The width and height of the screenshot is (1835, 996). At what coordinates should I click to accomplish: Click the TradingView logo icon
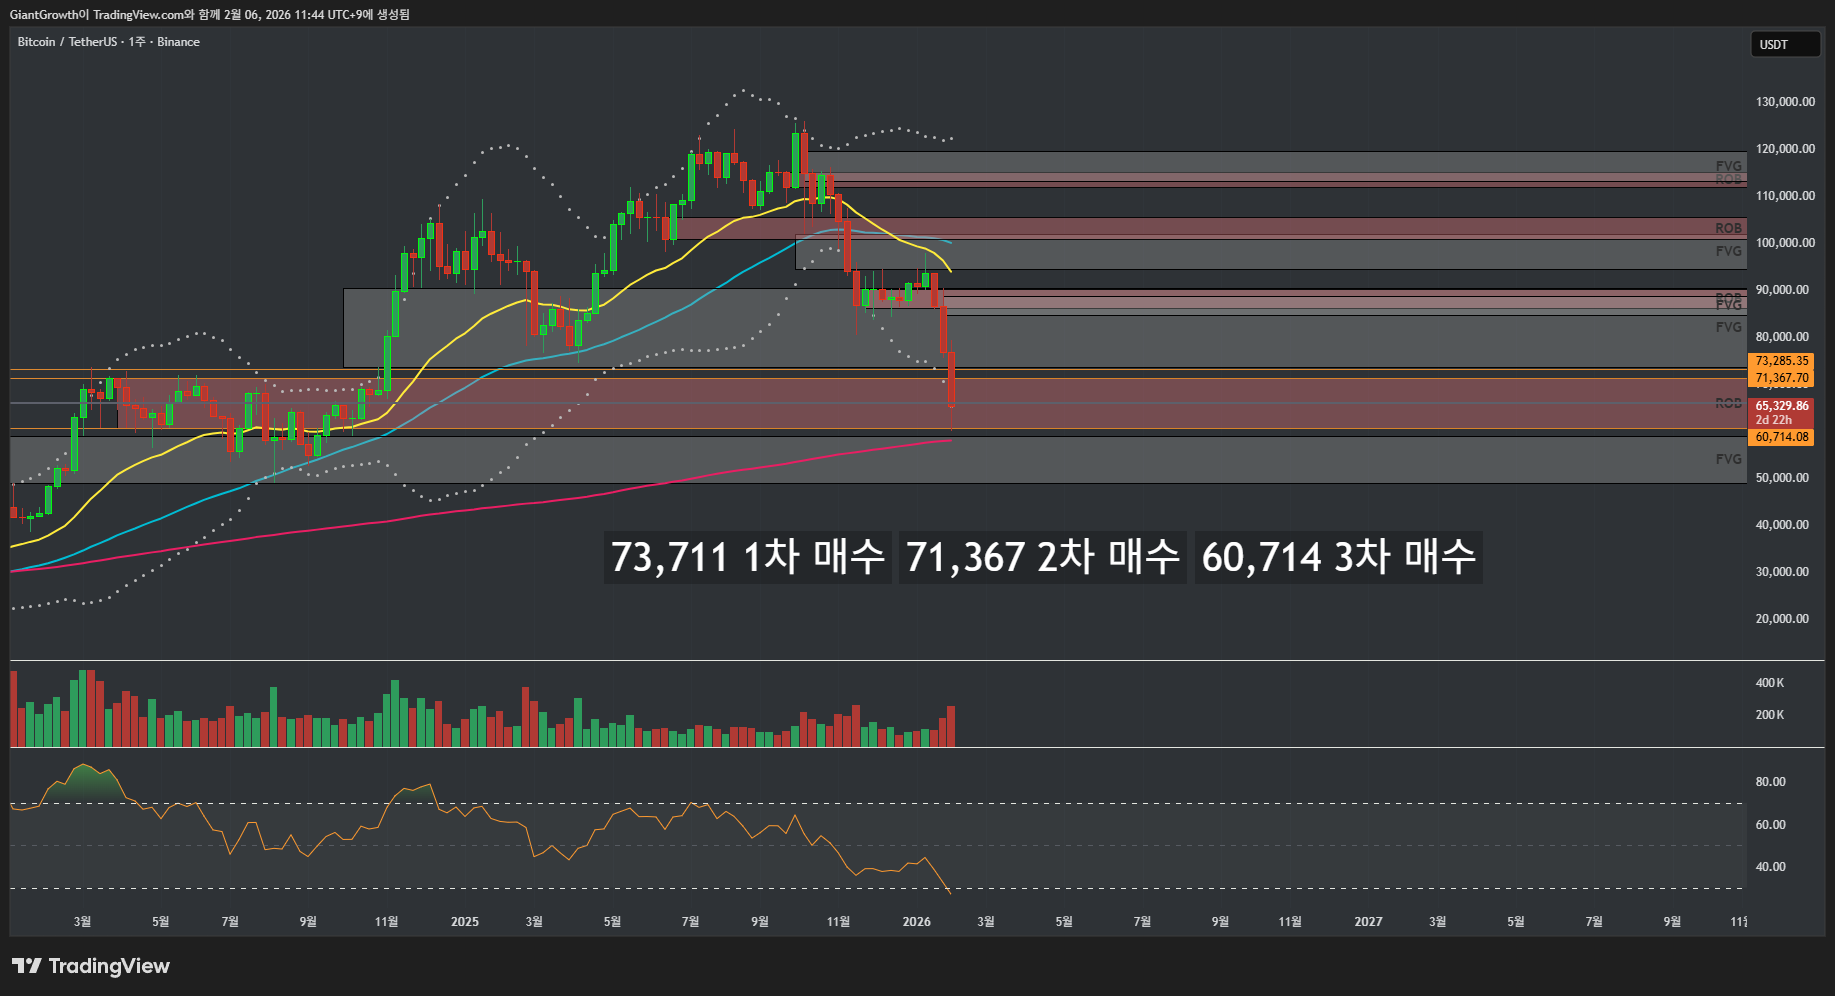point(27,966)
